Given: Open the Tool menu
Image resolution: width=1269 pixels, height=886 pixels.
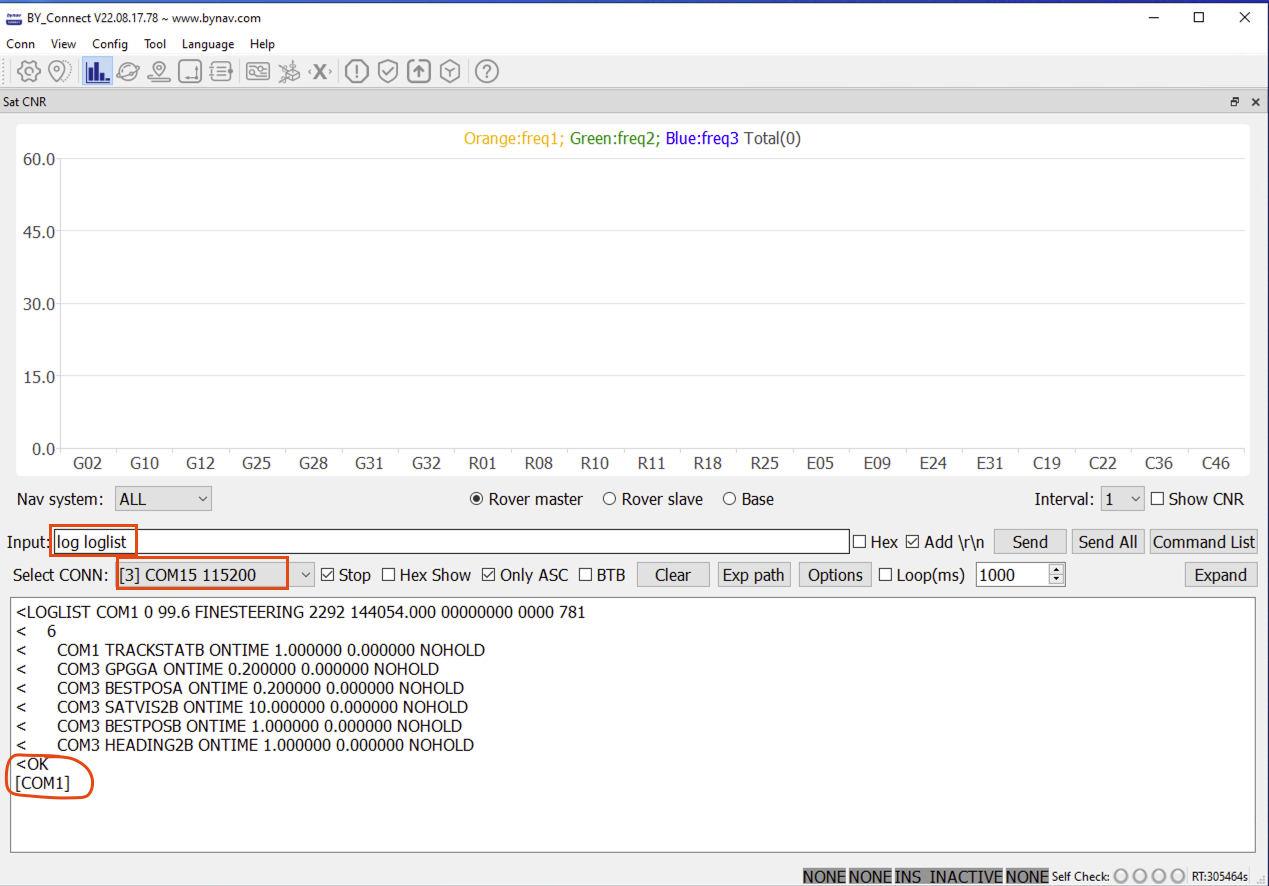Looking at the screenshot, I should (x=155, y=44).
